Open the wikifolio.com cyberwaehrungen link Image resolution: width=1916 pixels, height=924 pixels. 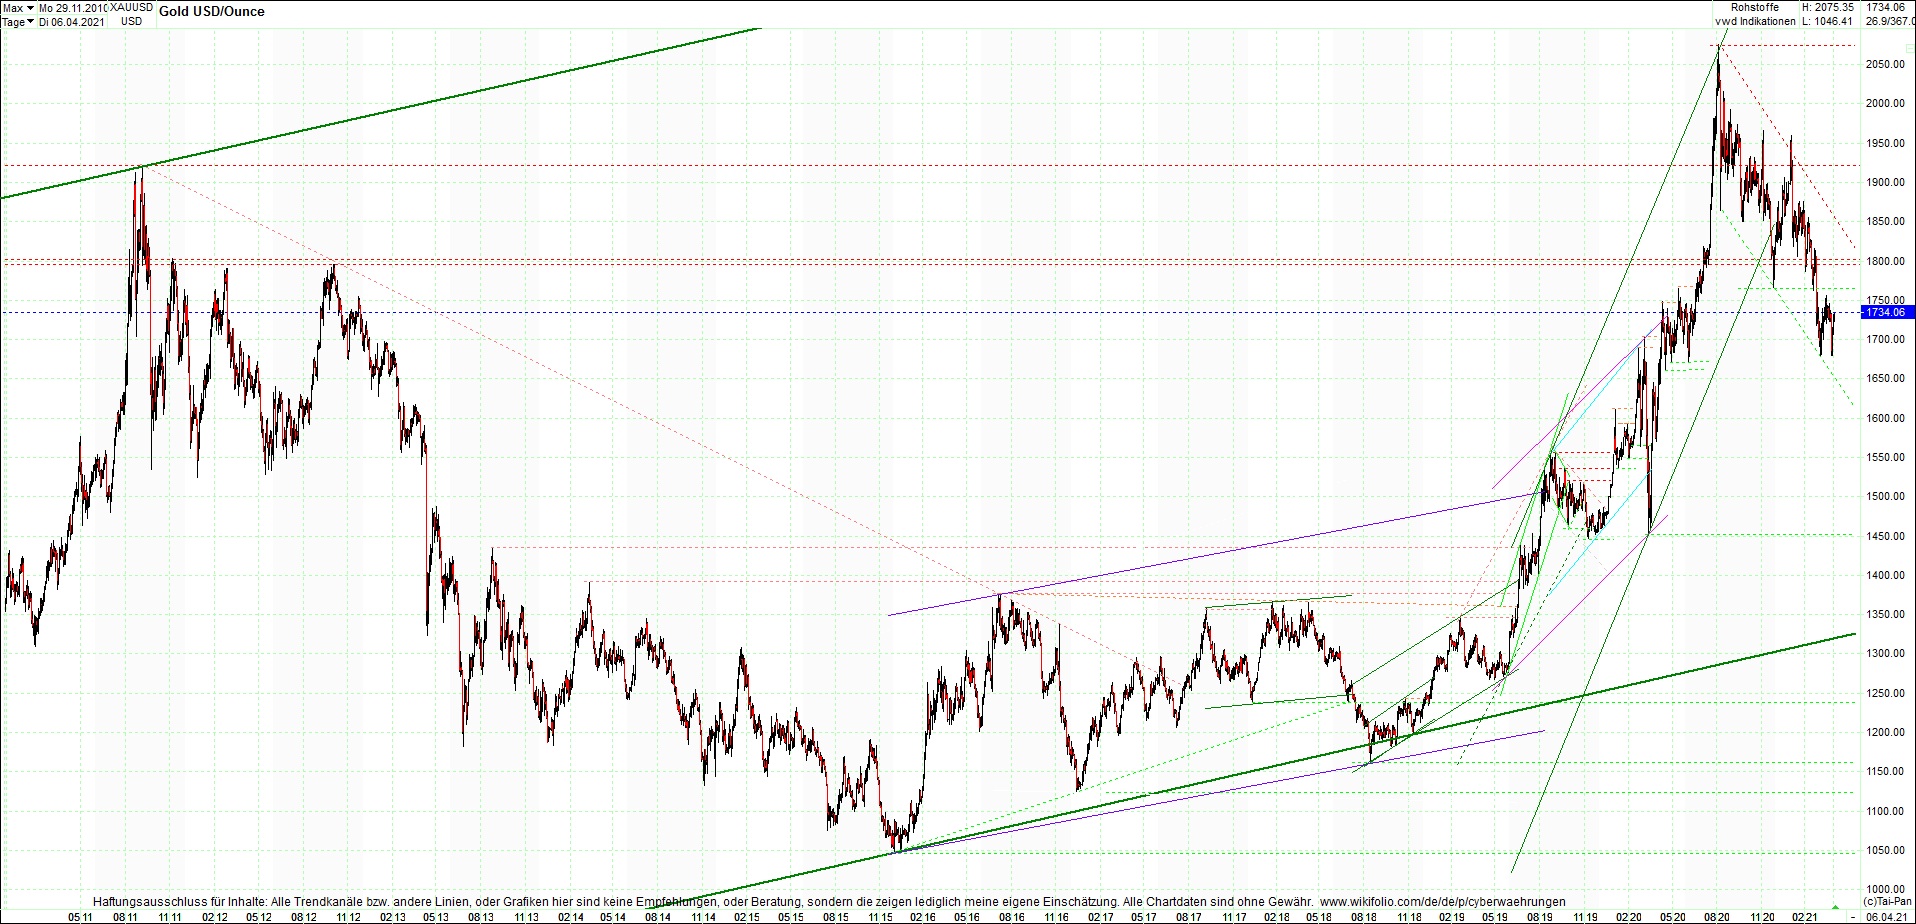point(1443,902)
